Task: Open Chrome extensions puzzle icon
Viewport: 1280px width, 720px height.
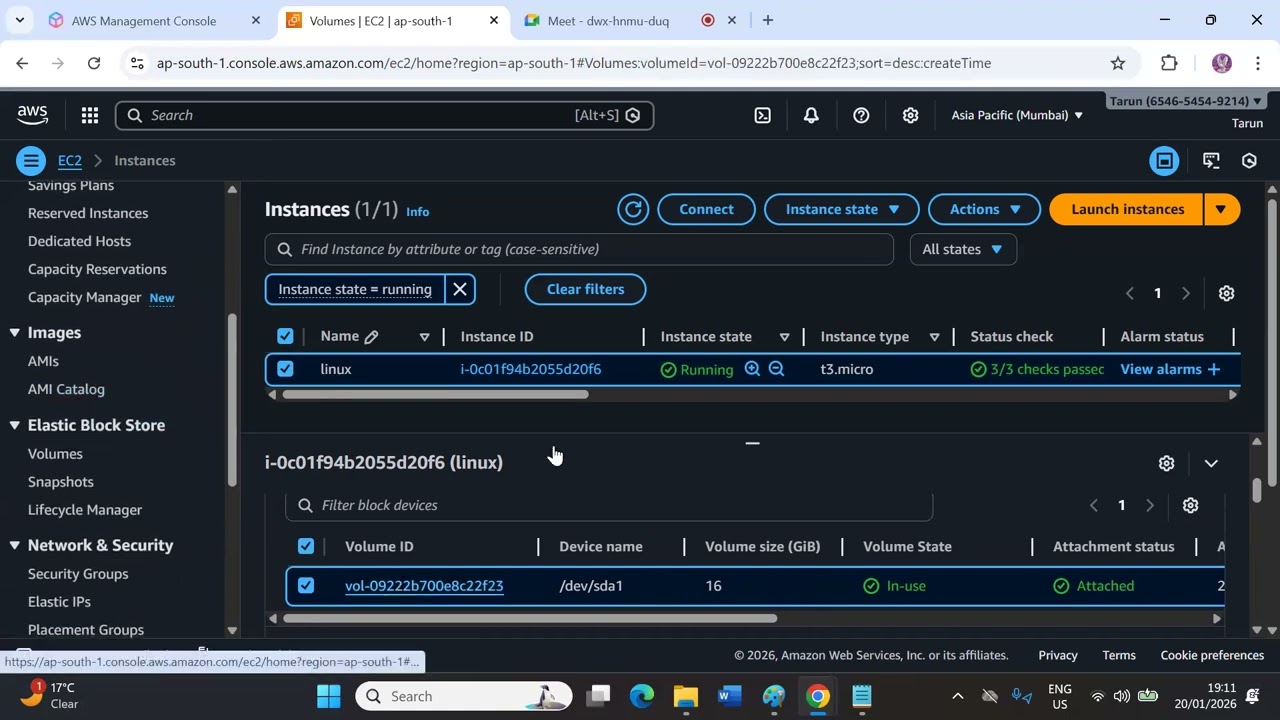Action: click(1169, 63)
